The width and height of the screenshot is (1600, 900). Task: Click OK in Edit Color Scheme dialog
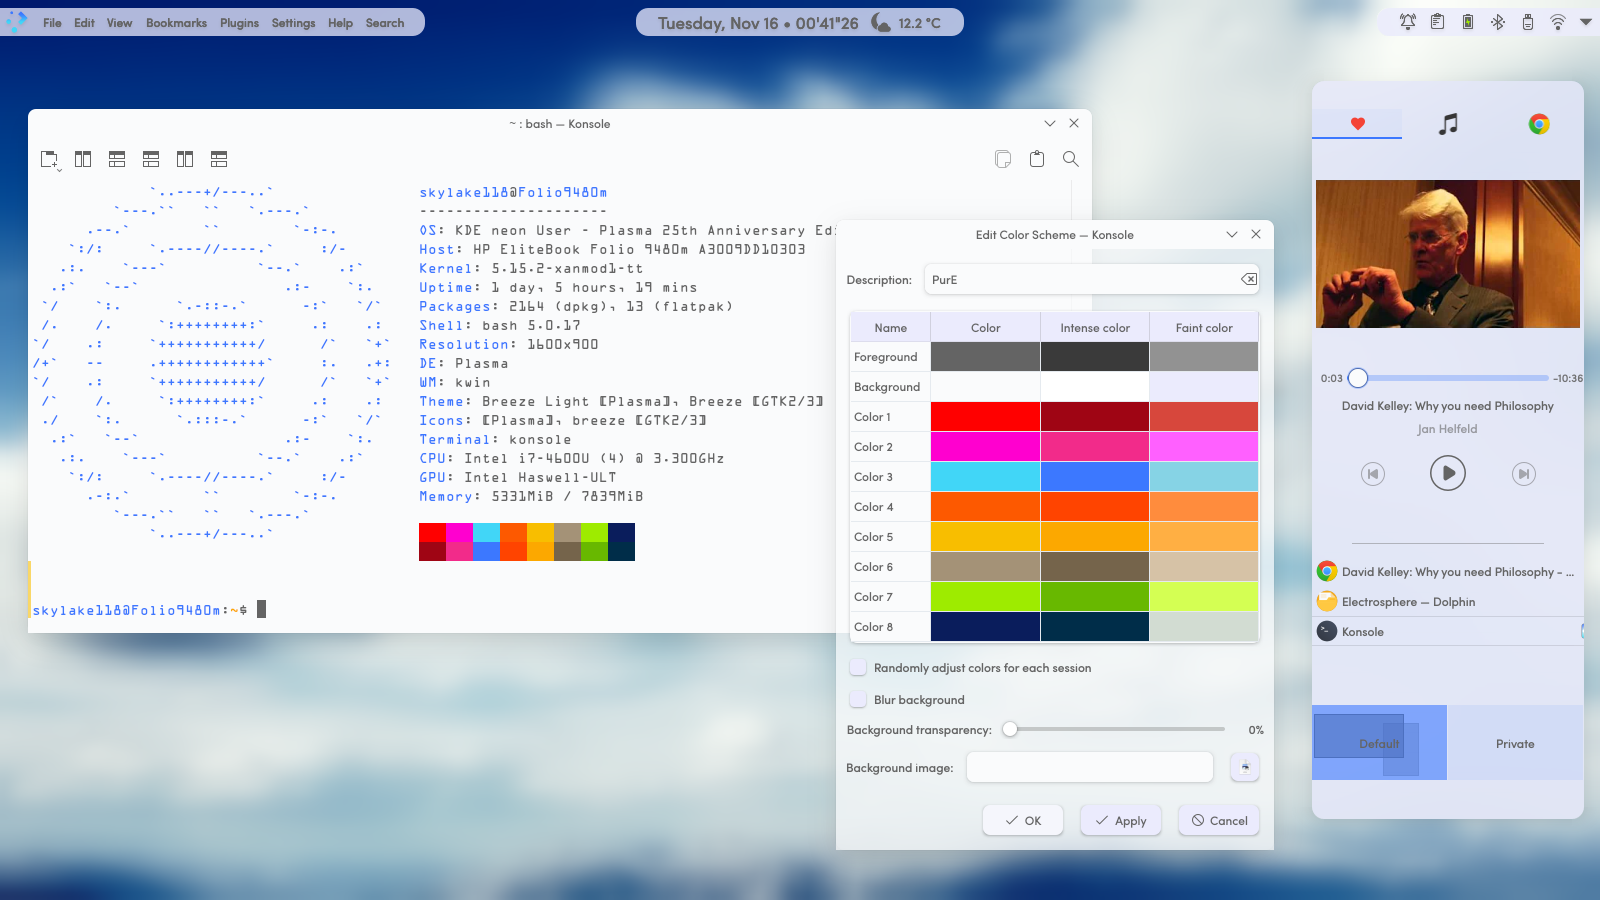[x=1023, y=821]
